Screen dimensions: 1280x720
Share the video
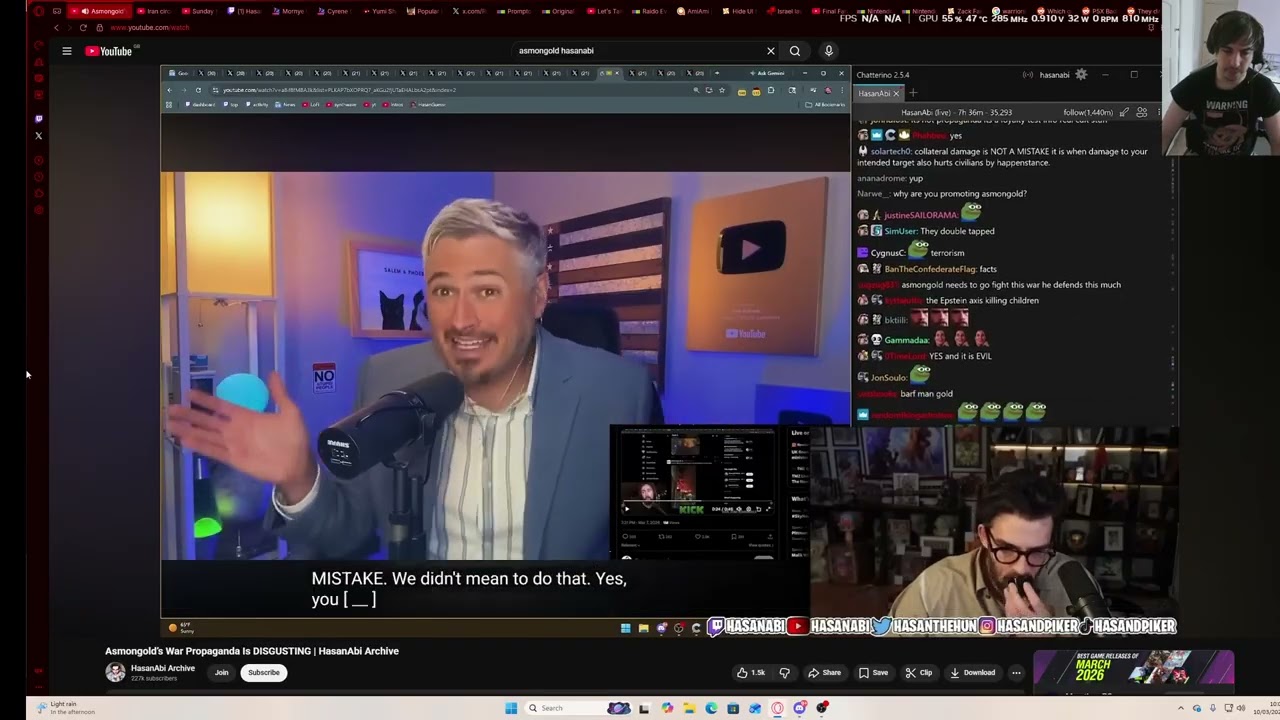[x=824, y=673]
